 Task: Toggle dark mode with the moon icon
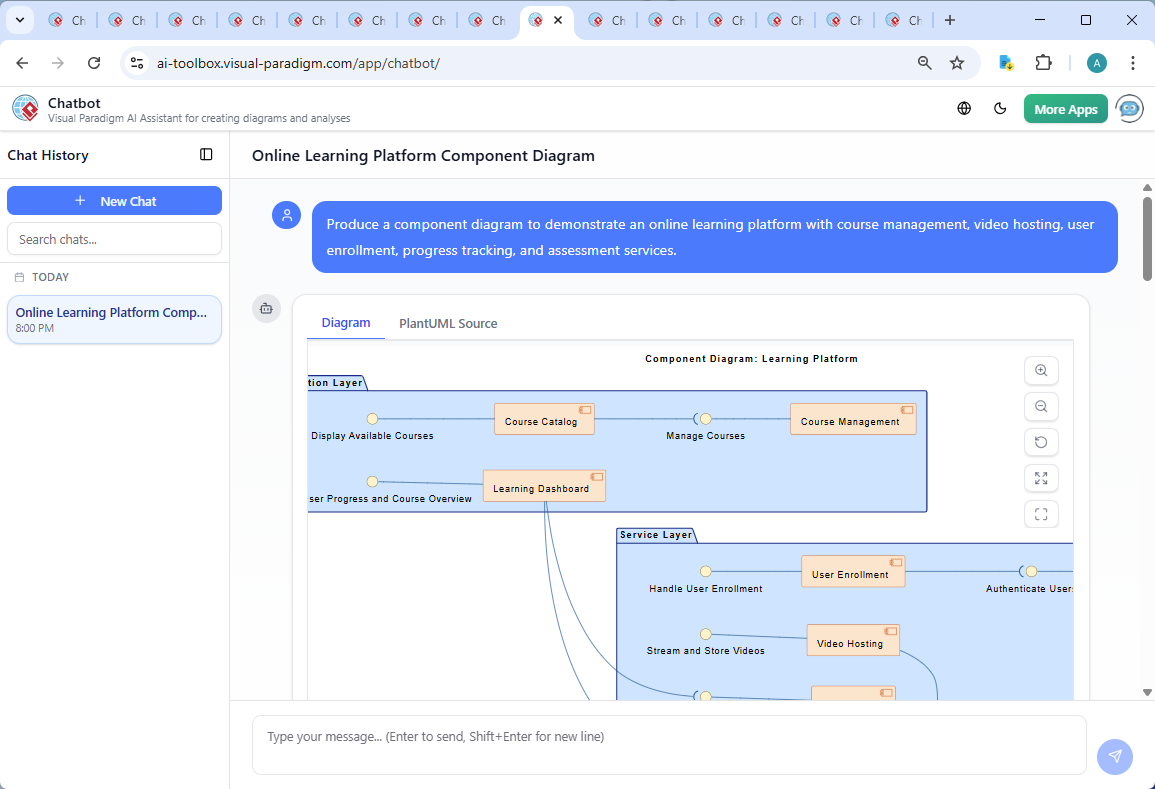1000,108
